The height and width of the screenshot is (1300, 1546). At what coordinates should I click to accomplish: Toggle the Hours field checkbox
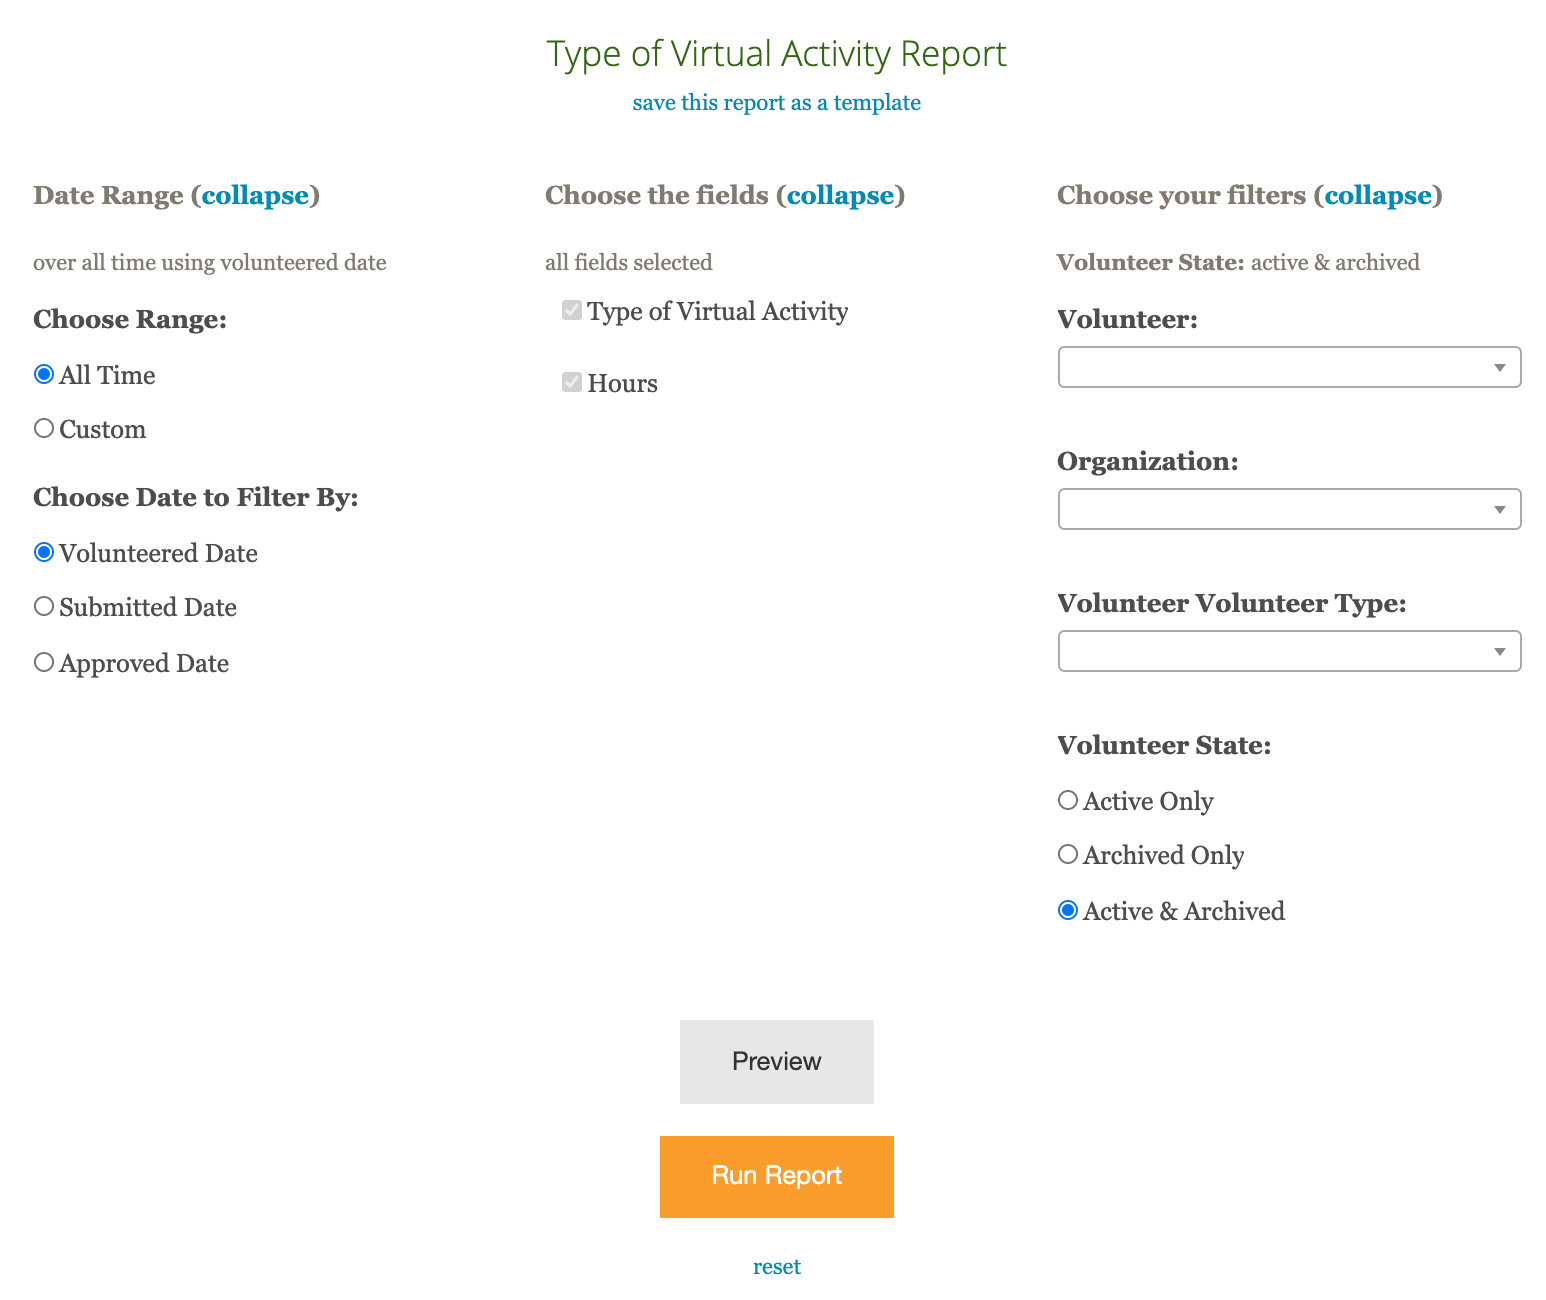(x=572, y=382)
